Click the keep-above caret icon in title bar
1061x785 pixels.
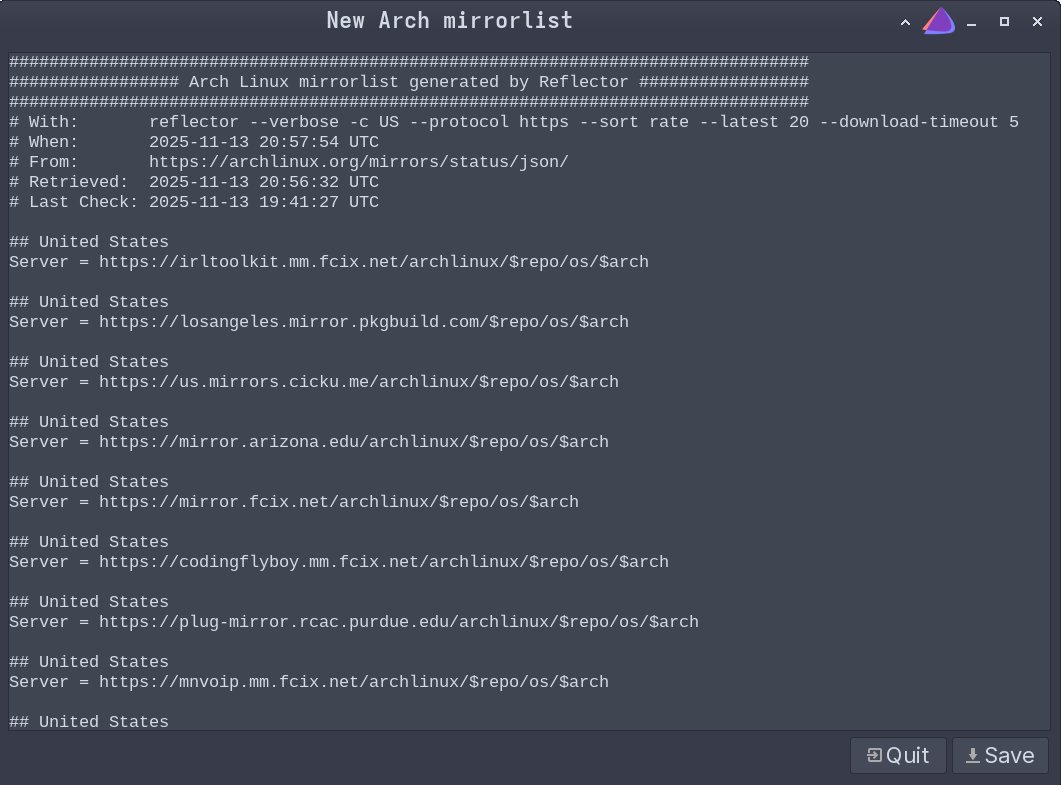pyautogui.click(x=905, y=22)
